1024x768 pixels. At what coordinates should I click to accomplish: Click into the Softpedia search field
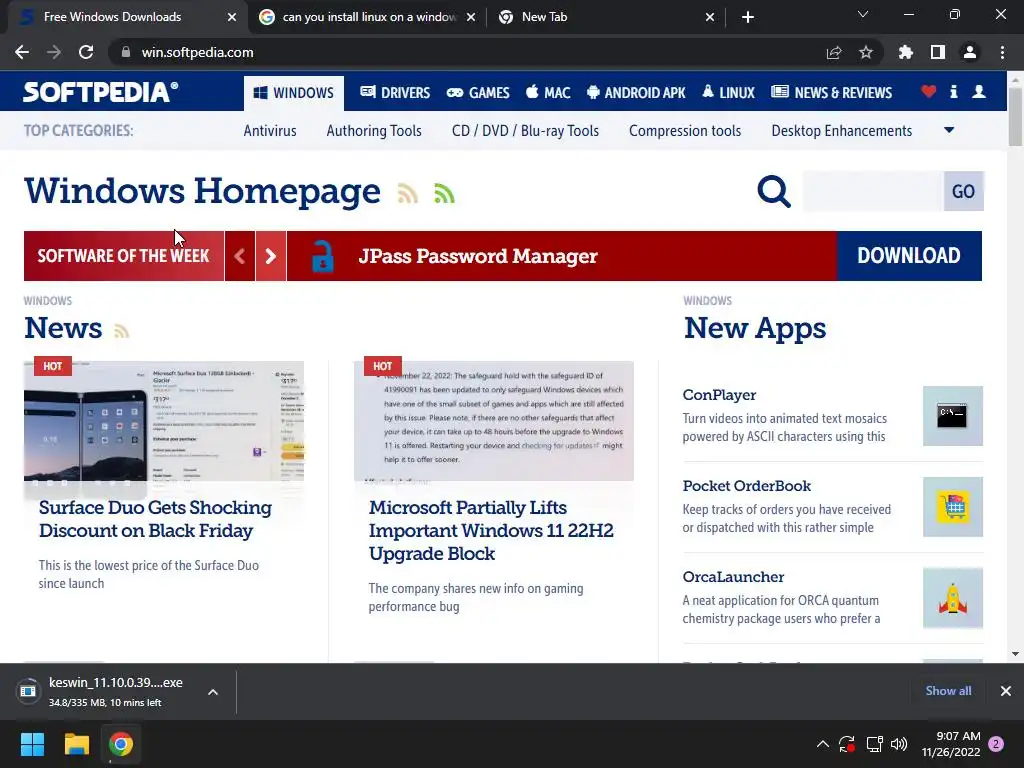(x=873, y=191)
